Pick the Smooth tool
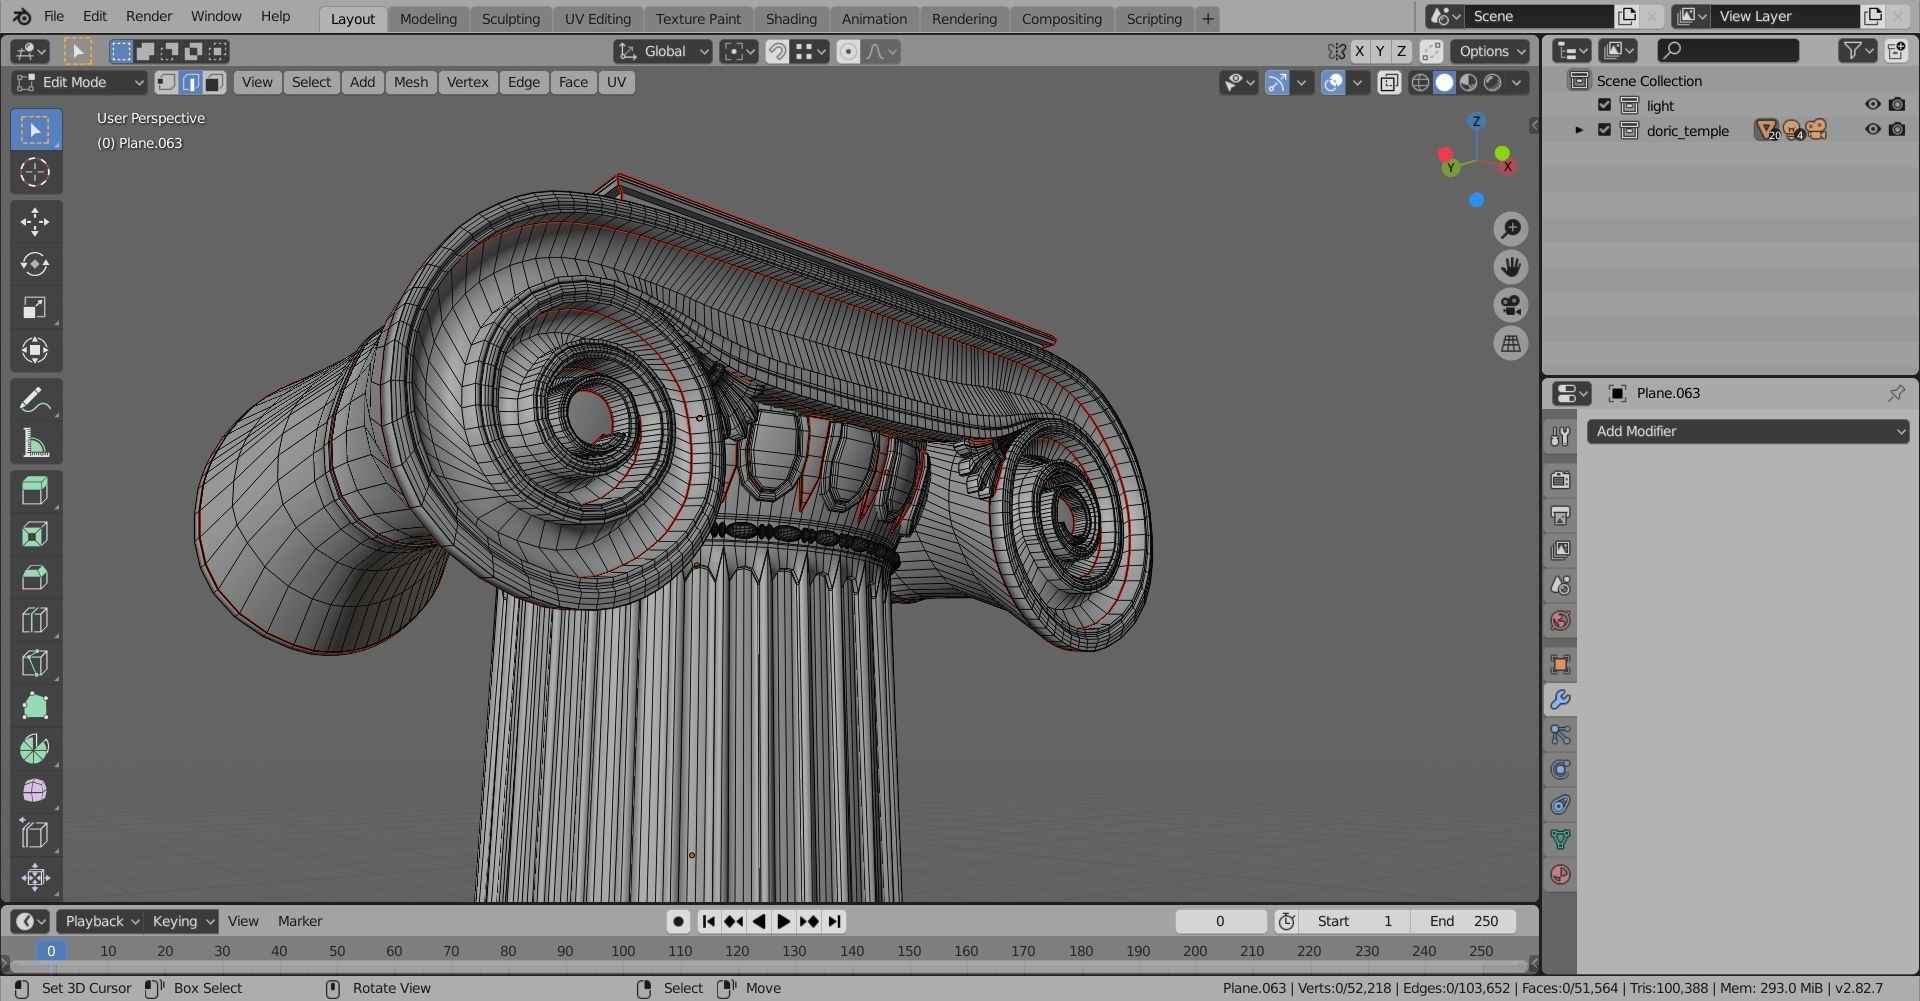Image resolution: width=1920 pixels, height=1001 pixels. coord(35,792)
